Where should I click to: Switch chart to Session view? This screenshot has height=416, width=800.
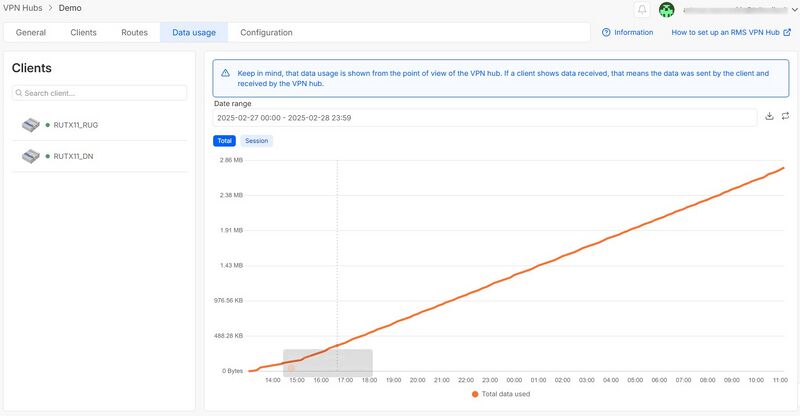(x=256, y=141)
